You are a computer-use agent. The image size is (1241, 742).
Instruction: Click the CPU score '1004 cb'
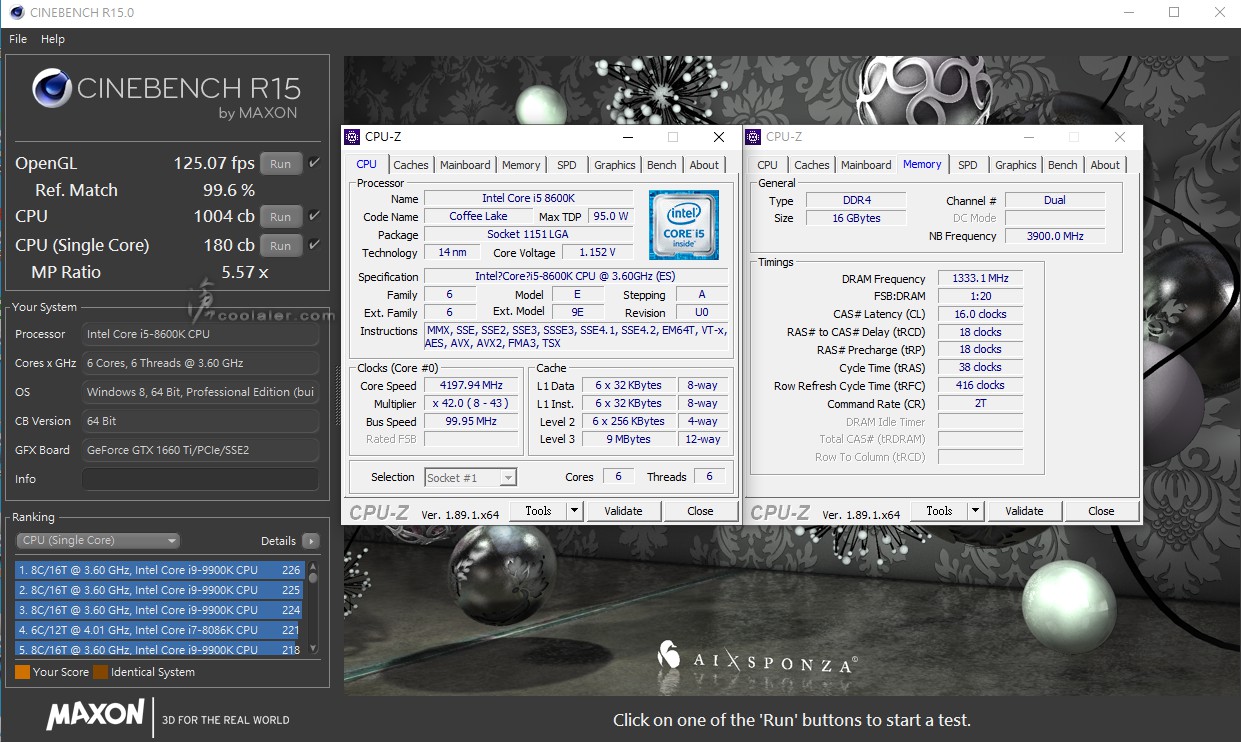224,216
